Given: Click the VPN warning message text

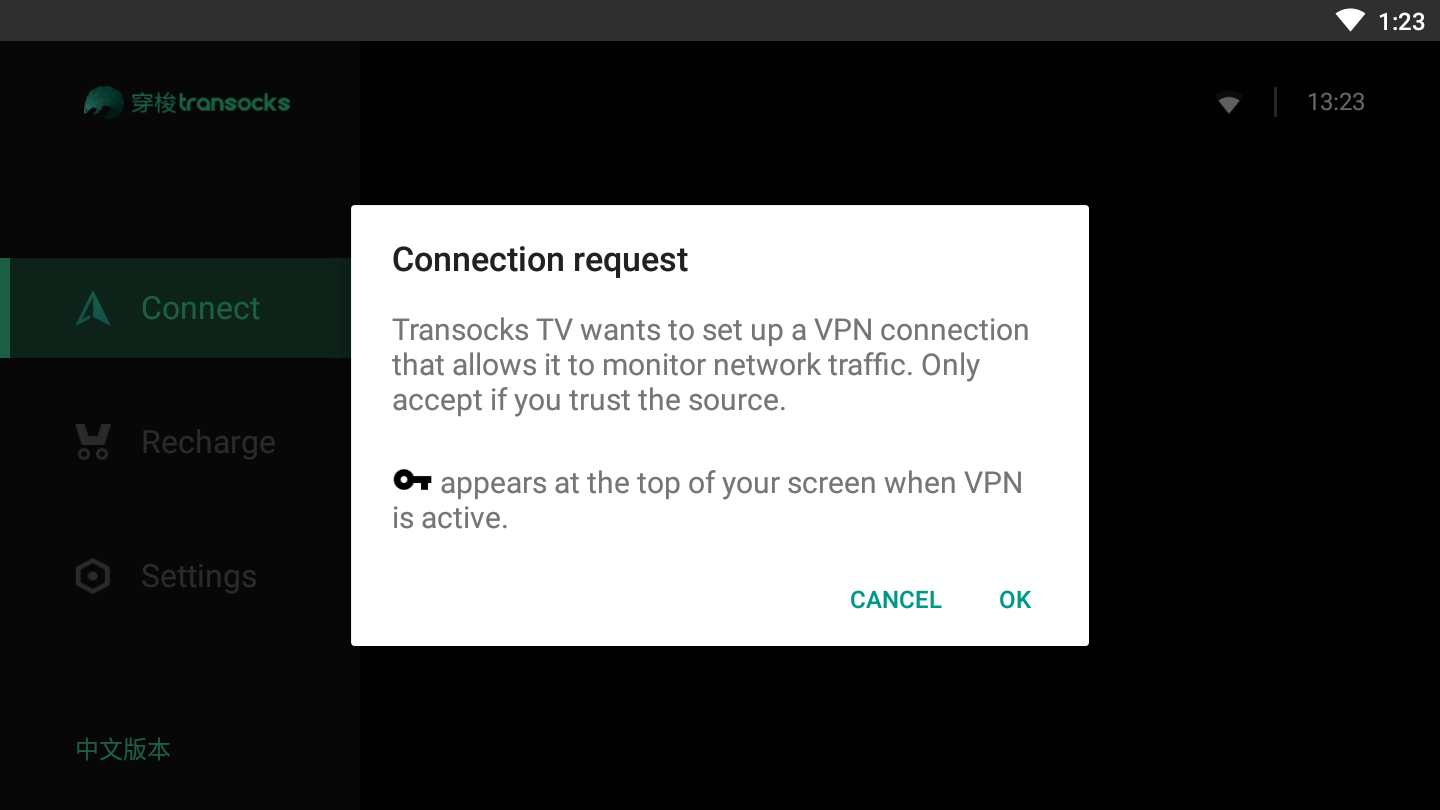Looking at the screenshot, I should click(x=711, y=365).
